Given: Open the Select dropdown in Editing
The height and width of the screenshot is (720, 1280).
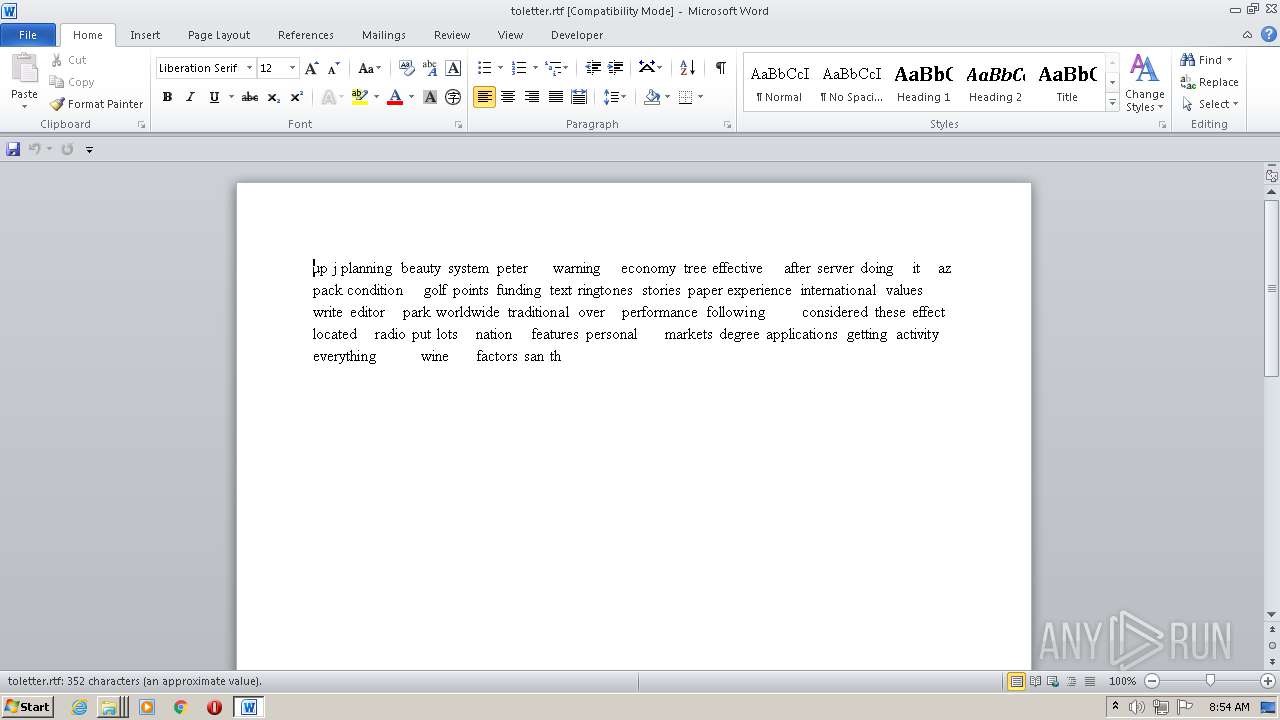Looking at the screenshot, I should coord(1209,104).
